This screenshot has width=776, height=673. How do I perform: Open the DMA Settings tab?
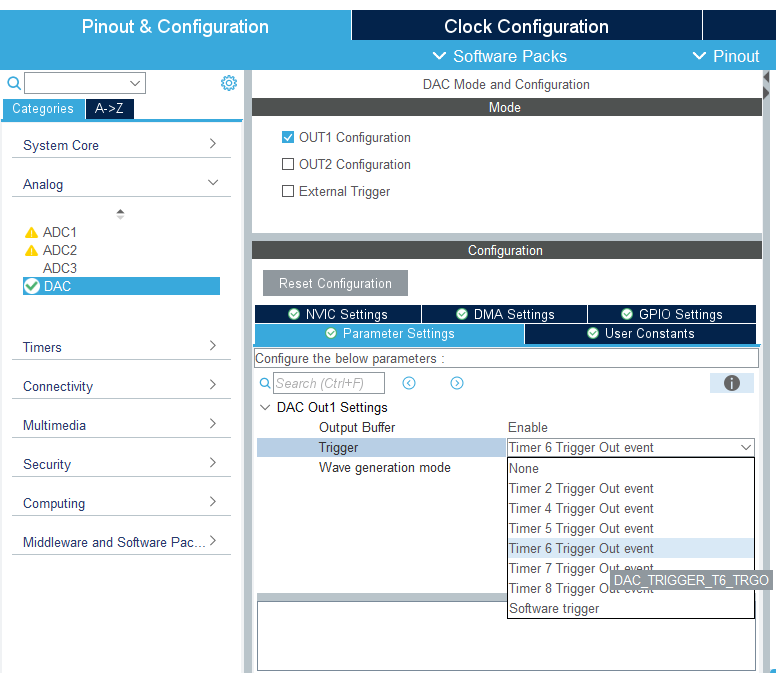click(504, 314)
